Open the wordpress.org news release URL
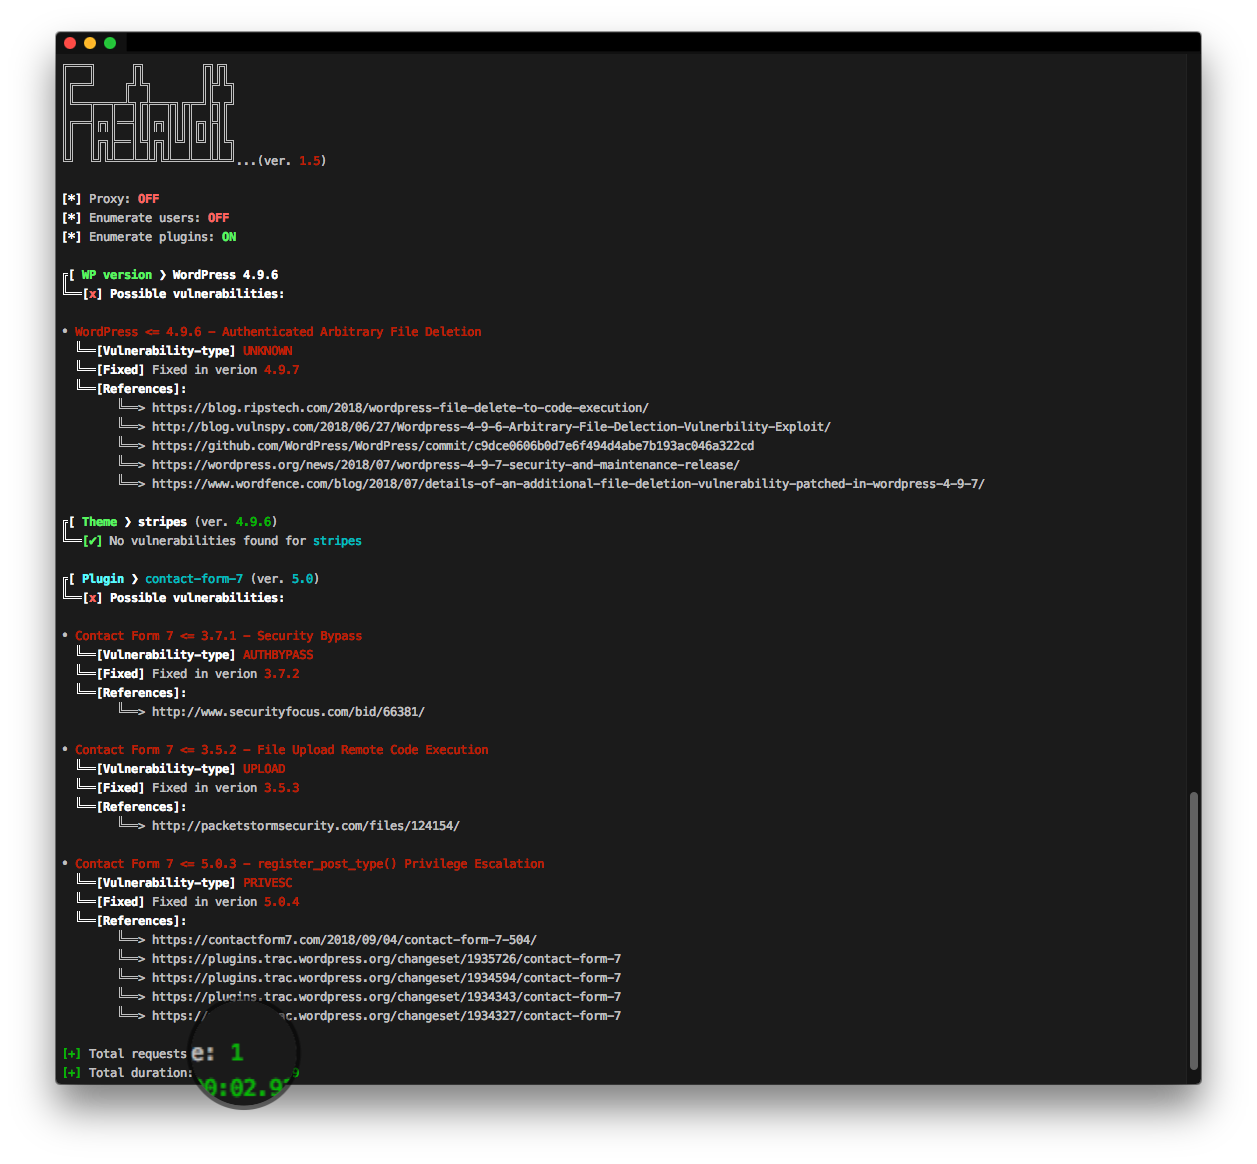 (446, 465)
